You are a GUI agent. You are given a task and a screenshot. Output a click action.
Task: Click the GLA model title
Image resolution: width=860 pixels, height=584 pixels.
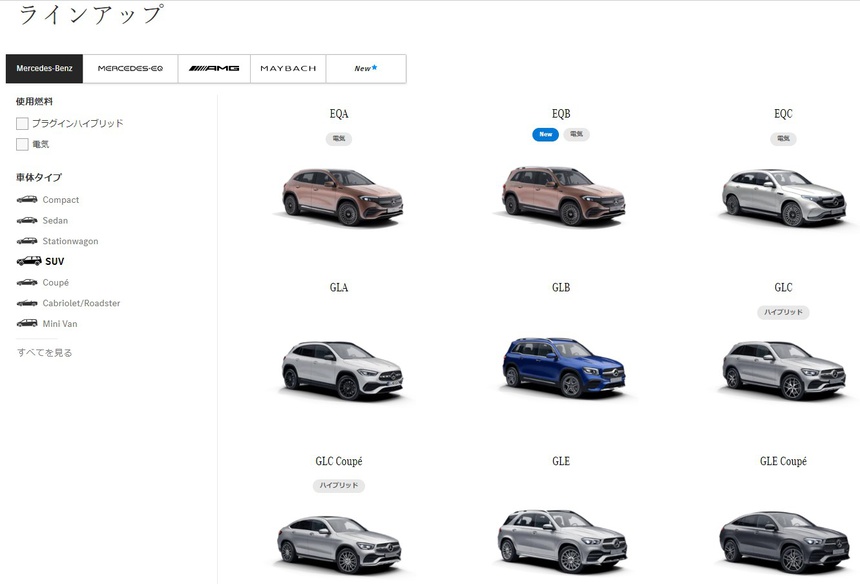point(339,287)
